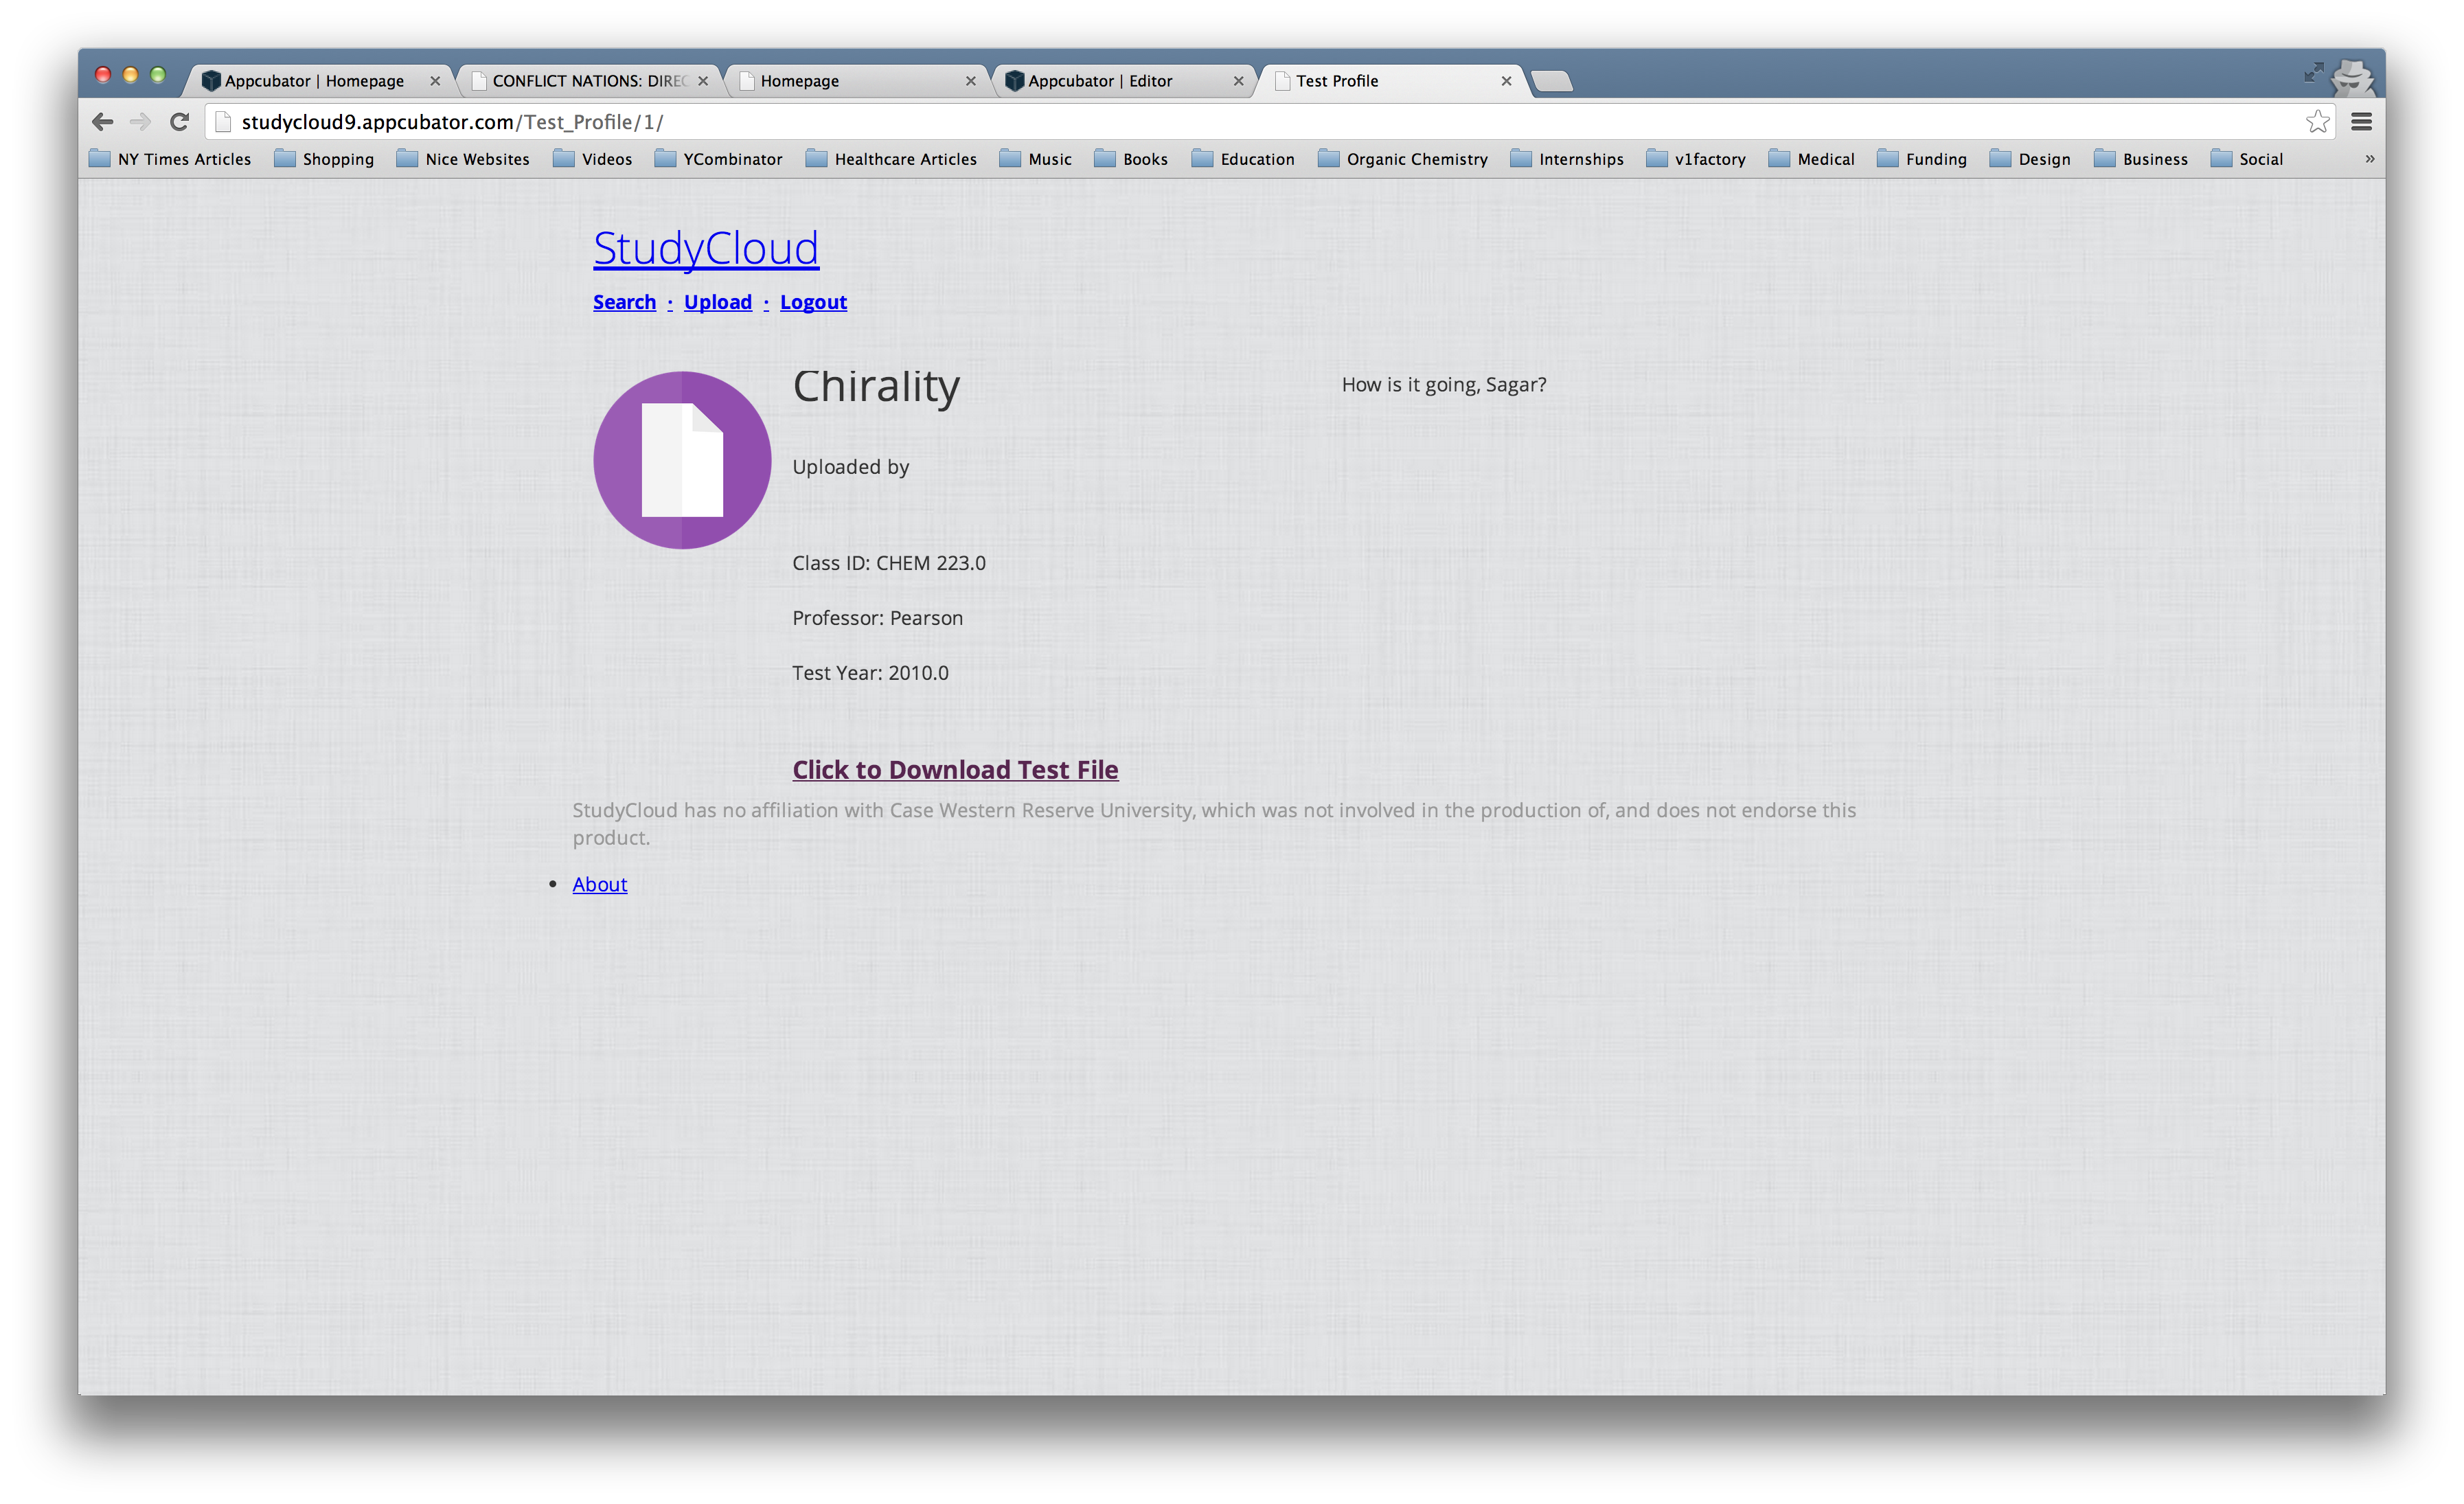
Task: Show hidden bookmarks with the overflow chevron
Action: 2369,159
